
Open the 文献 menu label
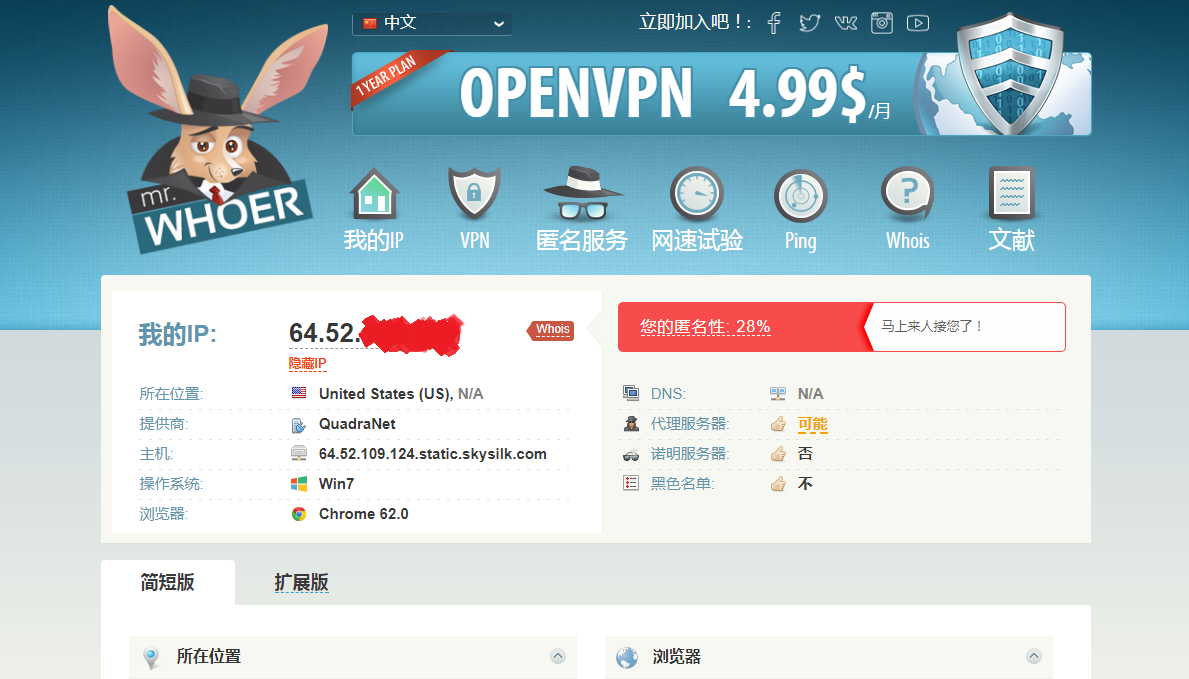tap(1012, 240)
